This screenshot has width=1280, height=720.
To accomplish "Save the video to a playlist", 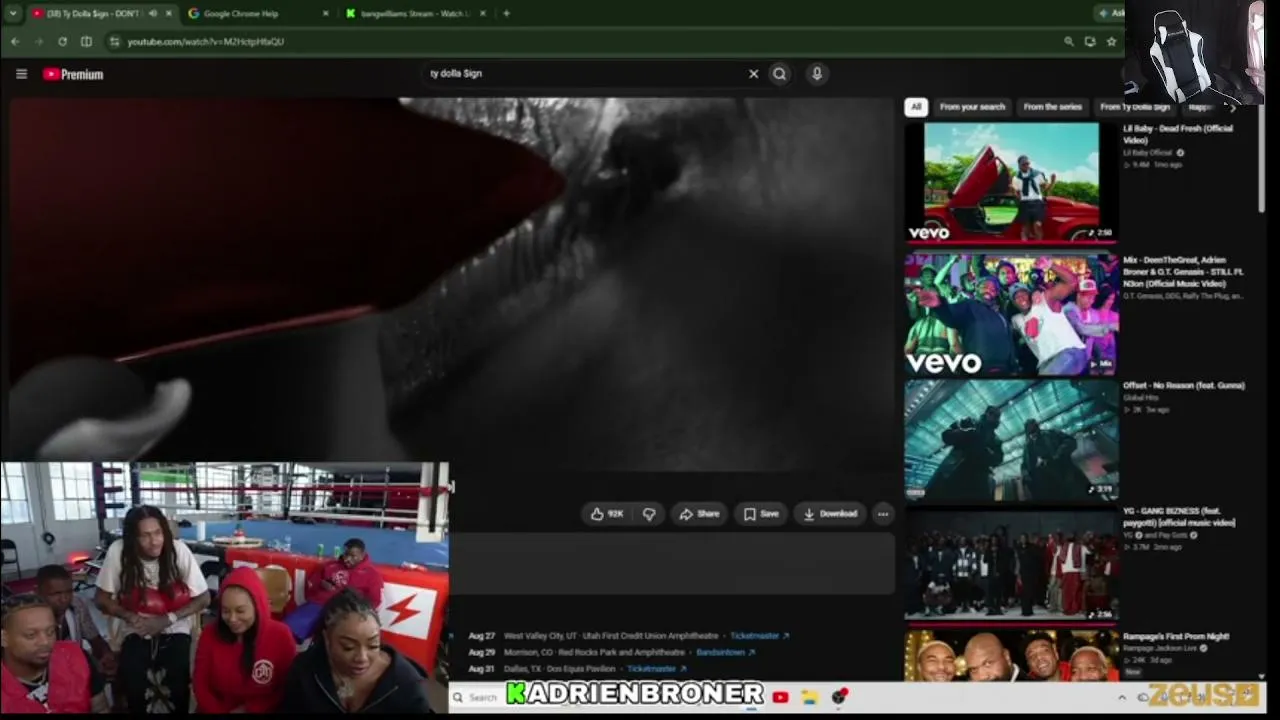I will 761,514.
